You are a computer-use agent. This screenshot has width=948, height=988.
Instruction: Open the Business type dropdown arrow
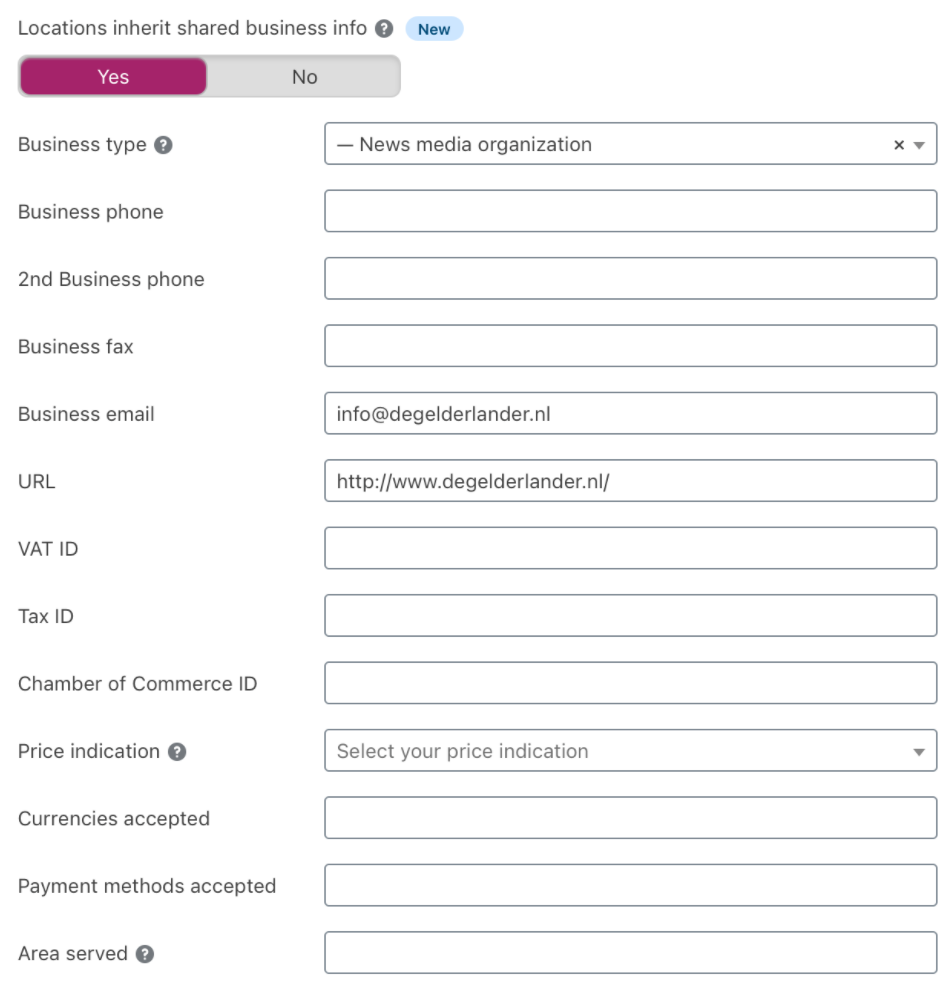pyautogui.click(x=919, y=145)
